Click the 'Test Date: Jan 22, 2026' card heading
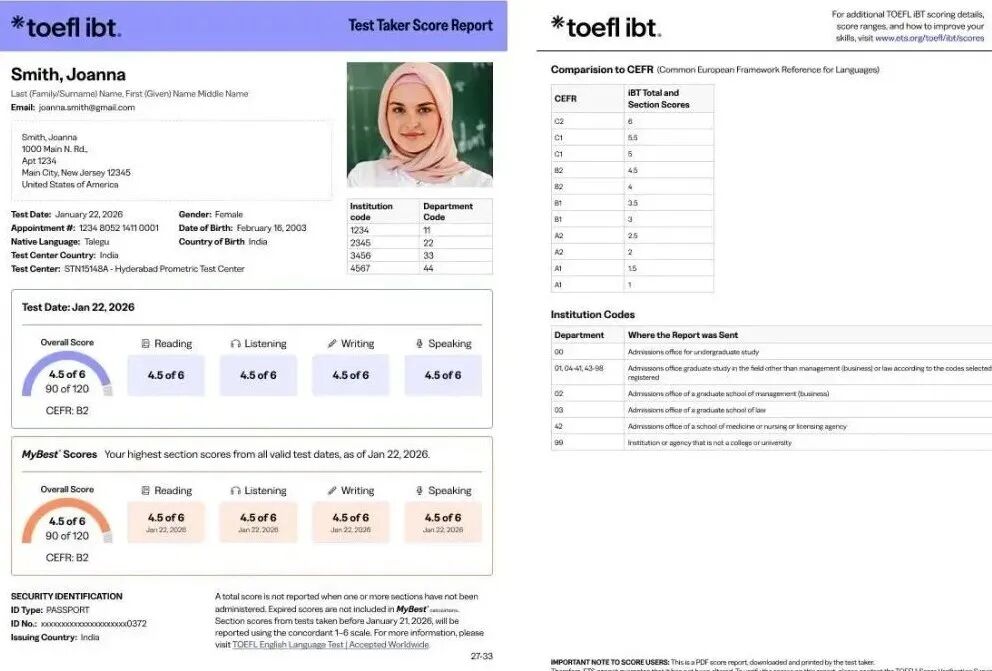Viewport: 992px width, 671px height. pos(78,307)
